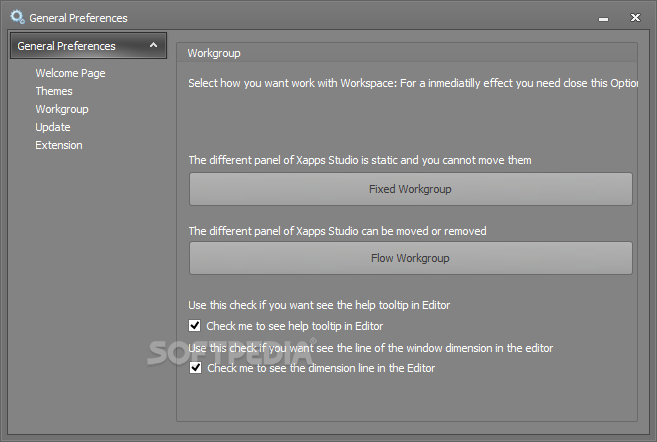This screenshot has height=442, width=657.
Task: Disable the dimension line in Editor checkbox
Action: 195,368
